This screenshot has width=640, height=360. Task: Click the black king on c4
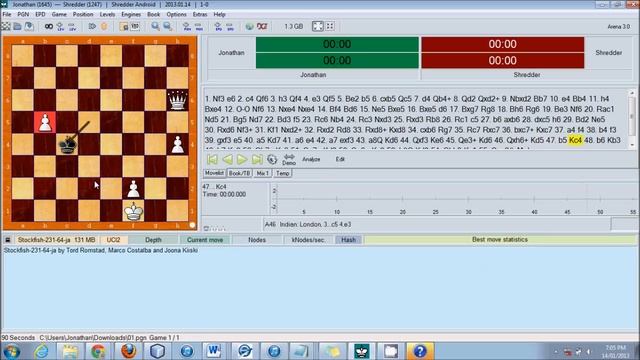(67, 144)
